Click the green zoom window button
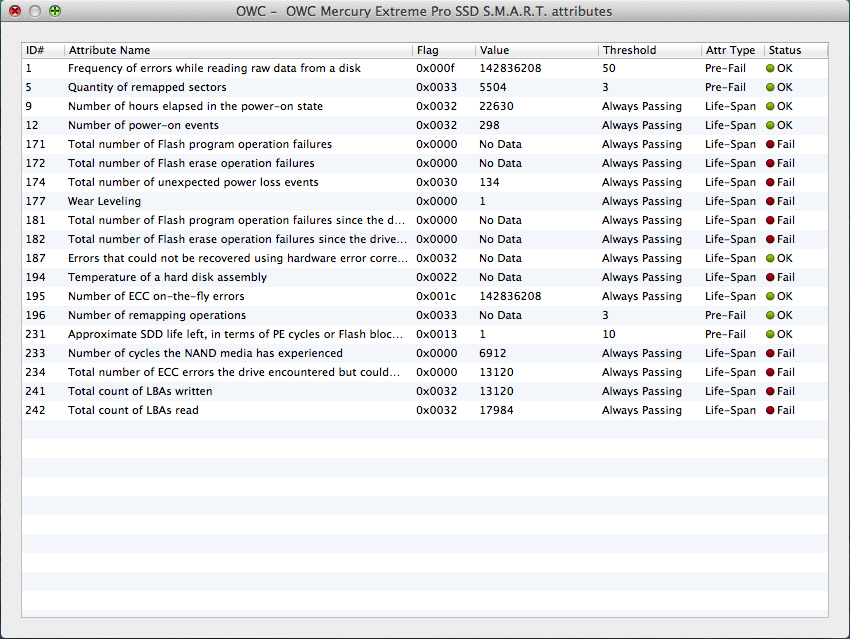 55,11
